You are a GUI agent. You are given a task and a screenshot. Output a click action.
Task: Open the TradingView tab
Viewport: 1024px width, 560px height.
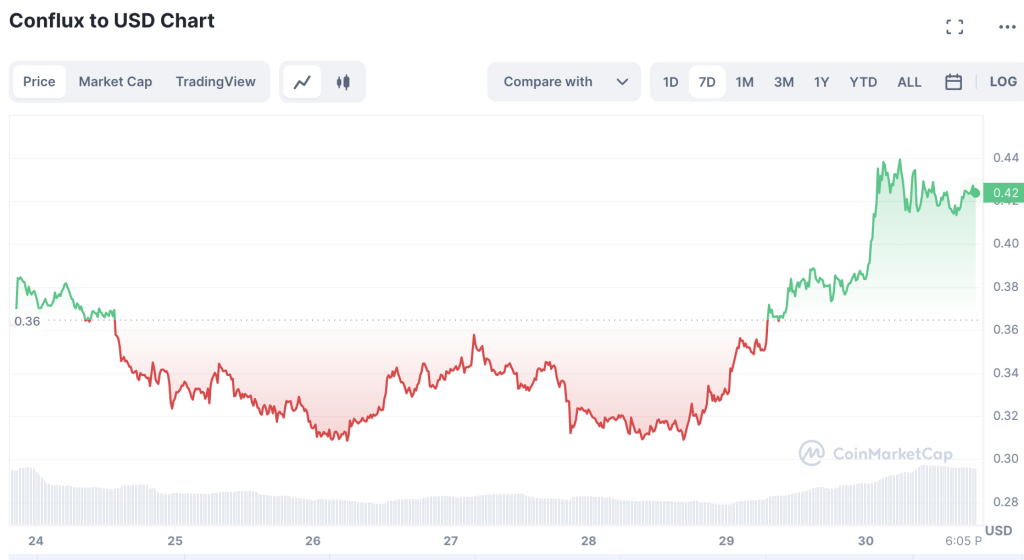pos(215,82)
